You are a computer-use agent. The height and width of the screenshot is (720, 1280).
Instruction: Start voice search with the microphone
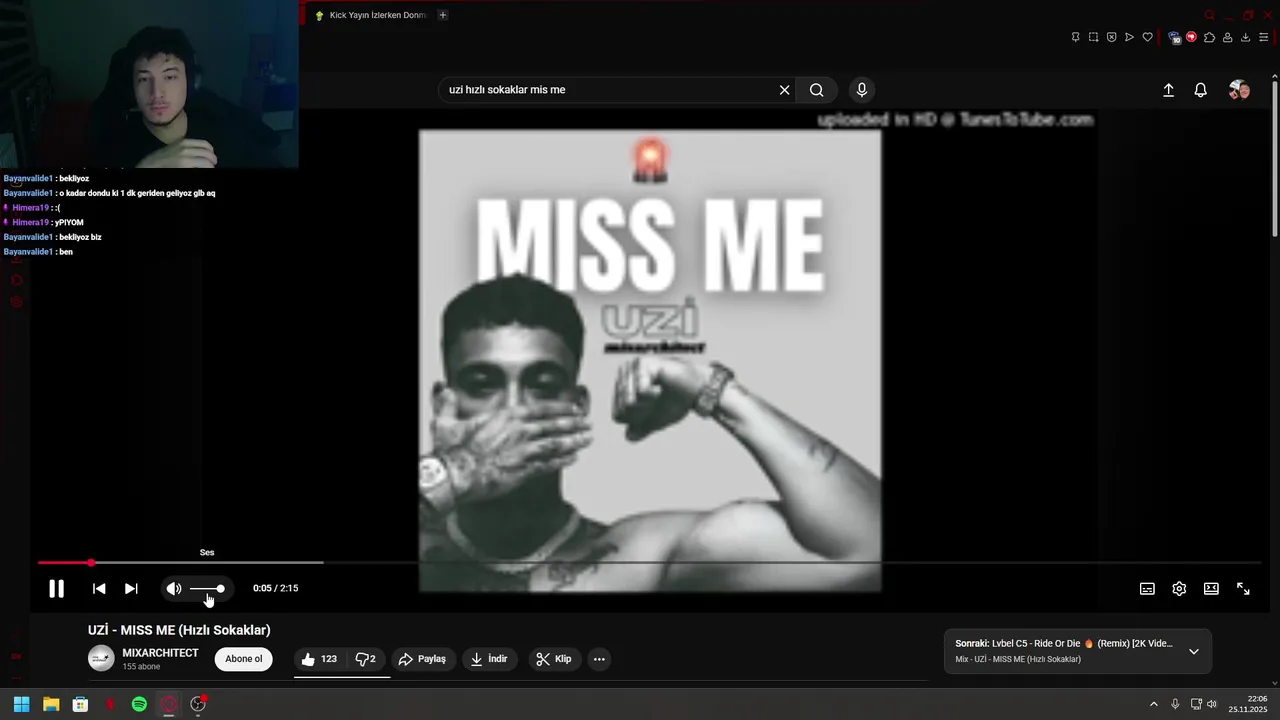(x=862, y=90)
